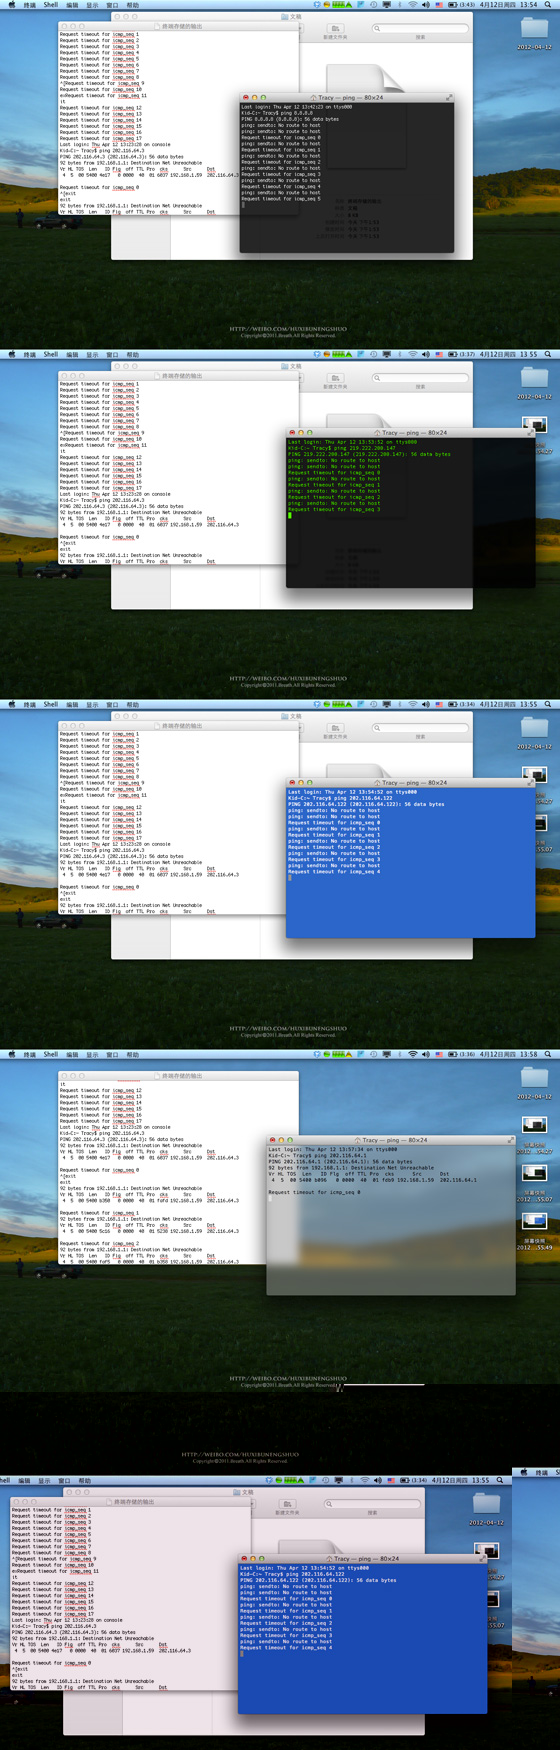Click Apple logo in the 13:54 menu bar
This screenshot has width=560, height=1750.
(x=10, y=4)
